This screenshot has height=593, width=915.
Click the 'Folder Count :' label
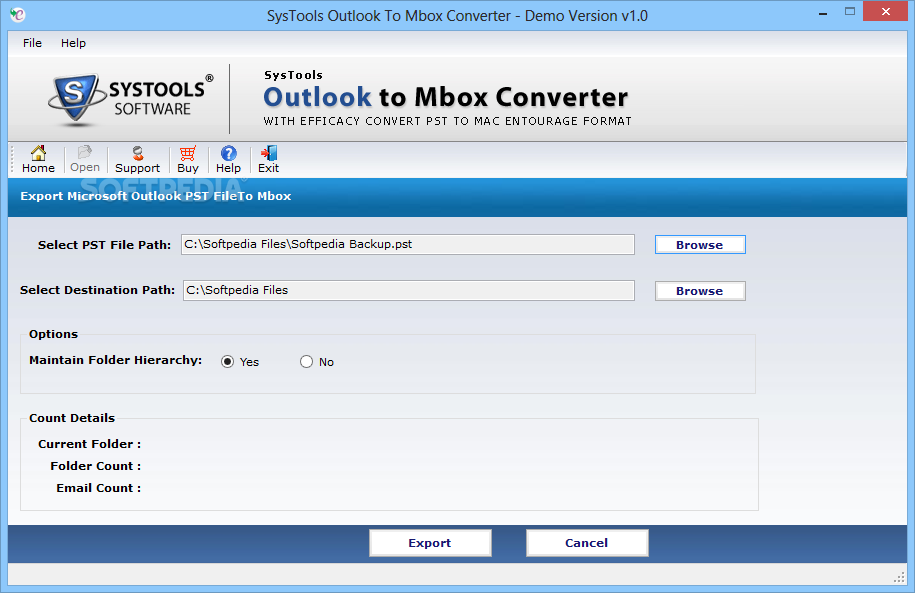[x=96, y=466]
